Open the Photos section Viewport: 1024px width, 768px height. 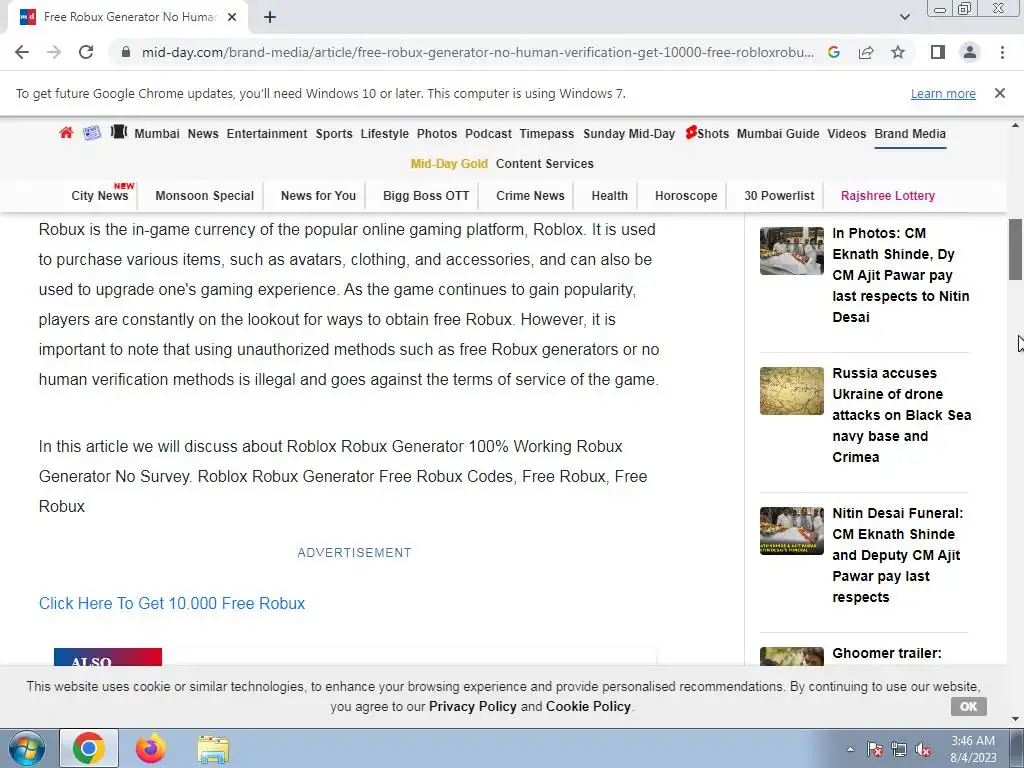pyautogui.click(x=437, y=134)
